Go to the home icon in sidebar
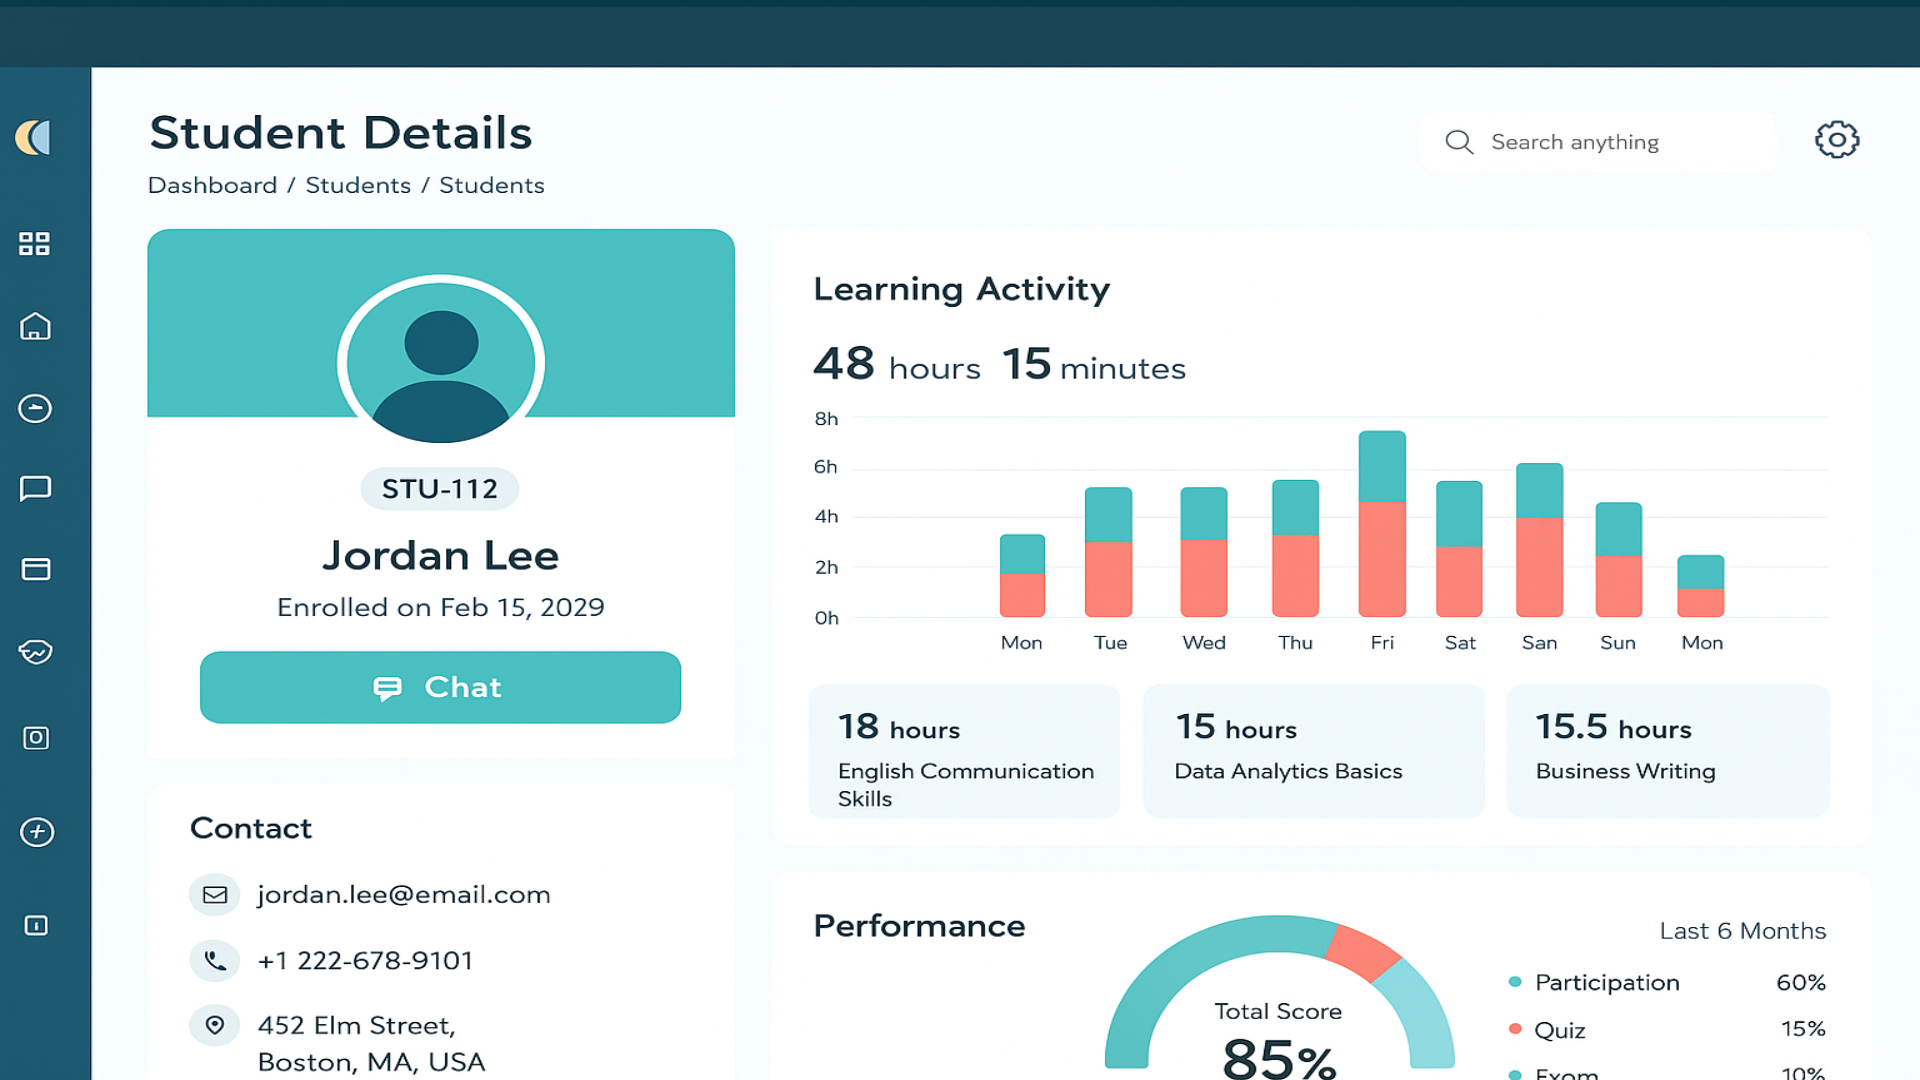 35,327
